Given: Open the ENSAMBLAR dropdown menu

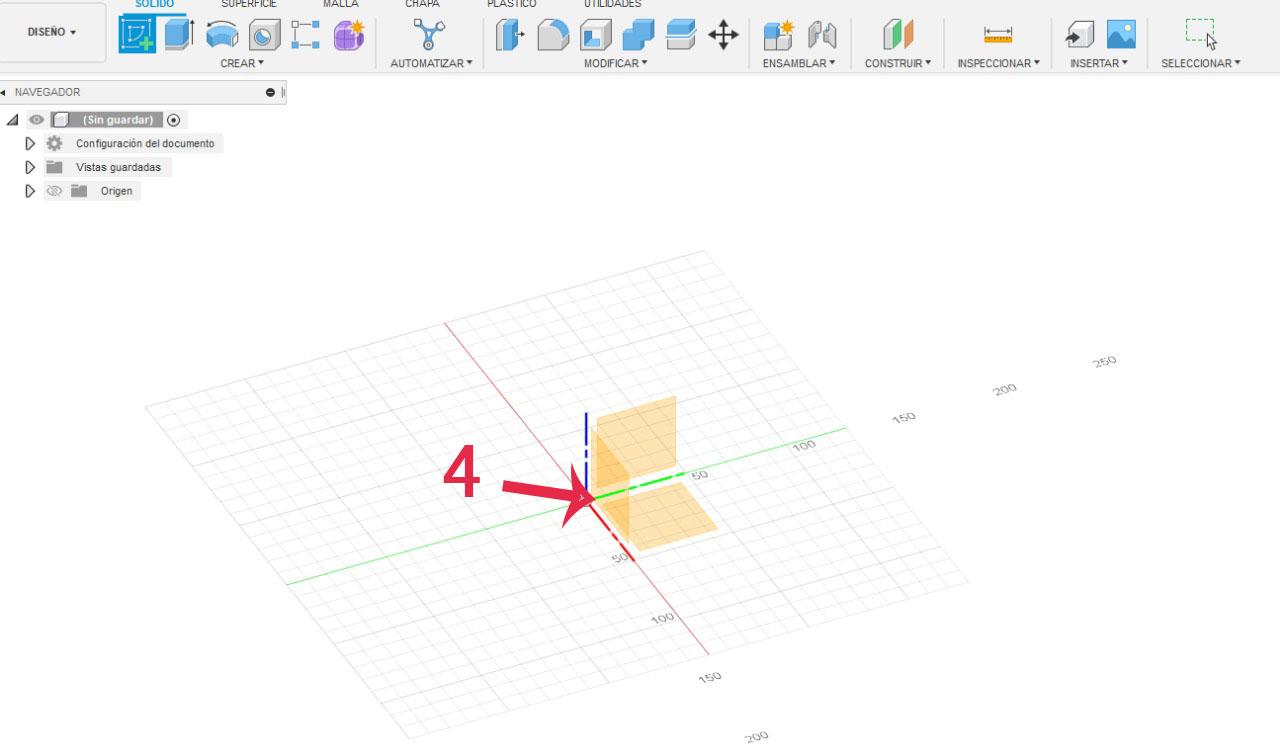Looking at the screenshot, I should [799, 63].
